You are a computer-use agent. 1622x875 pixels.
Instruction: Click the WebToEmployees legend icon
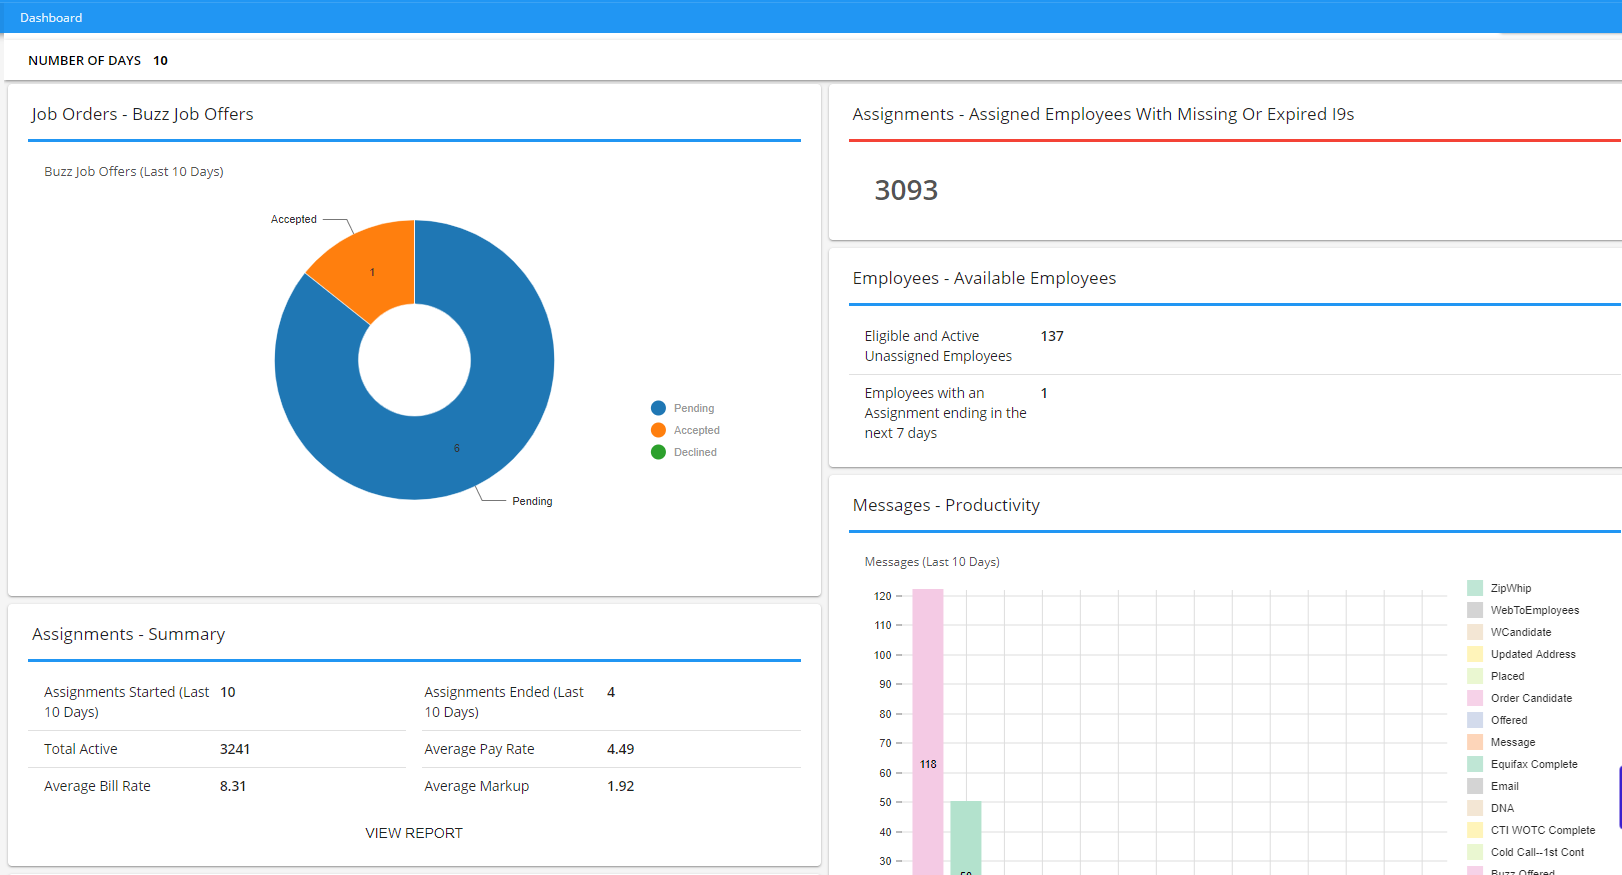[x=1475, y=610]
